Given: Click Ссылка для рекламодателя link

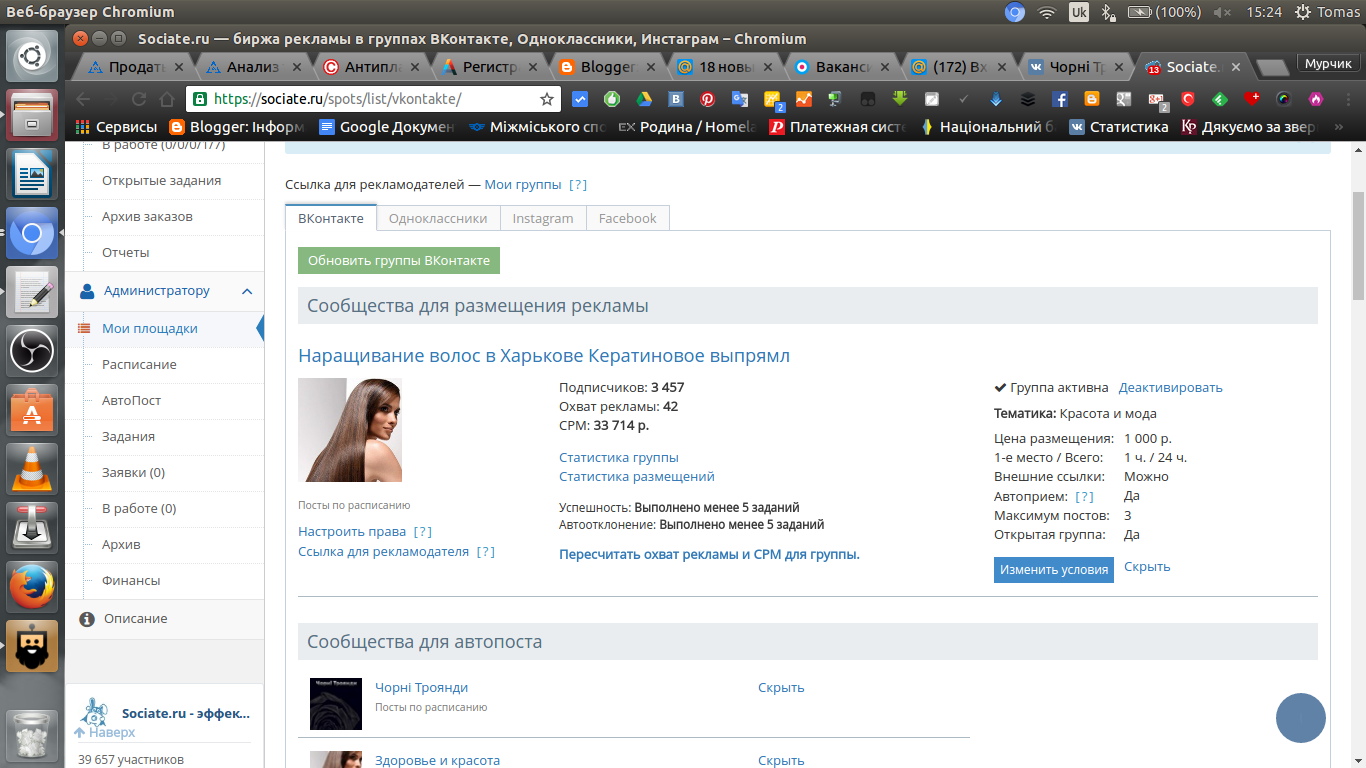Looking at the screenshot, I should coord(384,551).
